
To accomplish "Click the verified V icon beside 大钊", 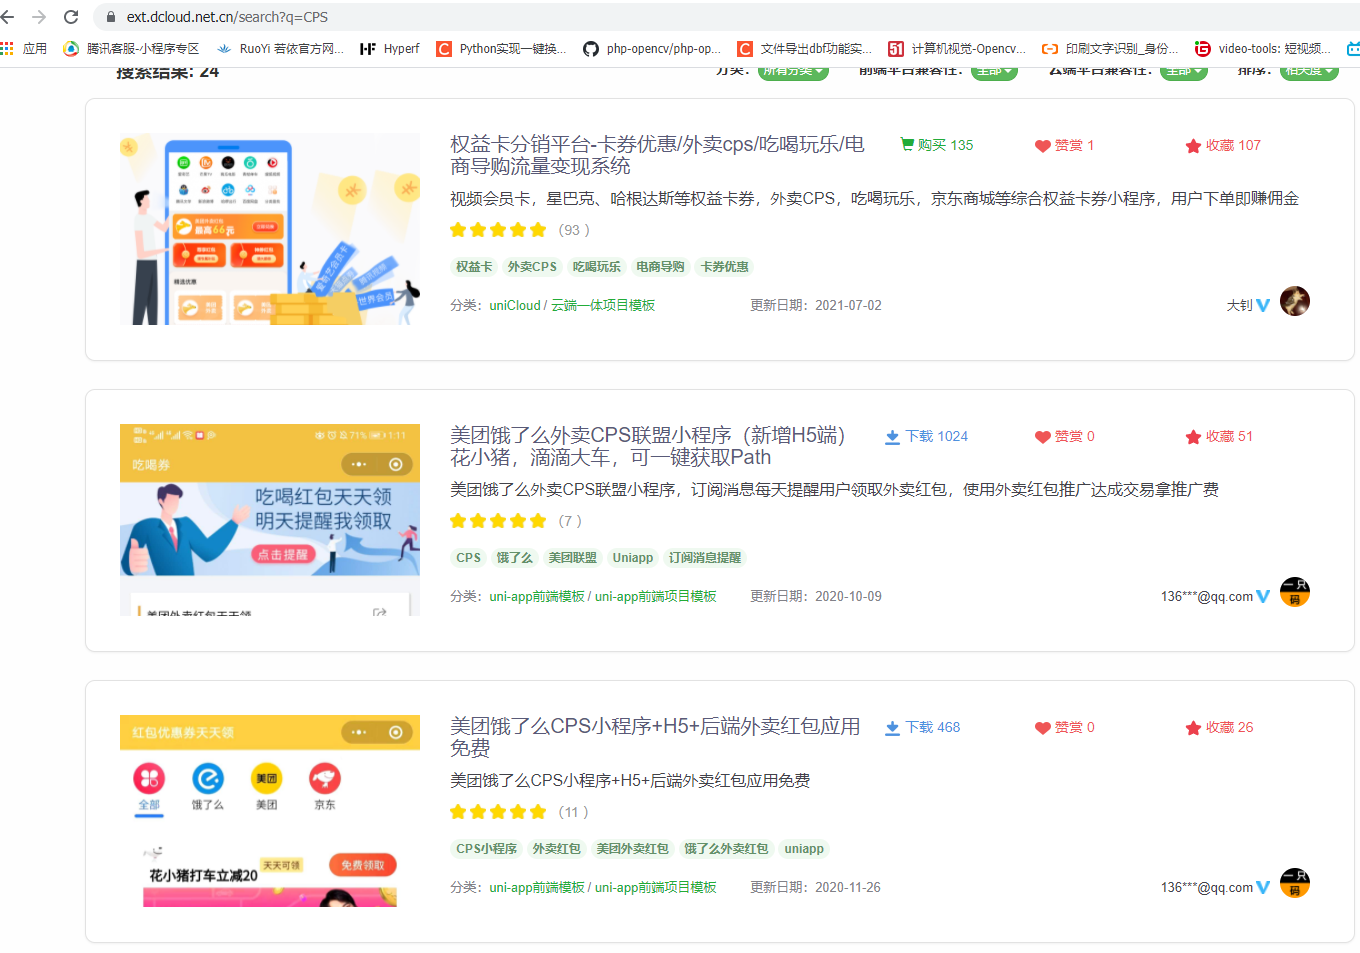I will coord(1263,306).
